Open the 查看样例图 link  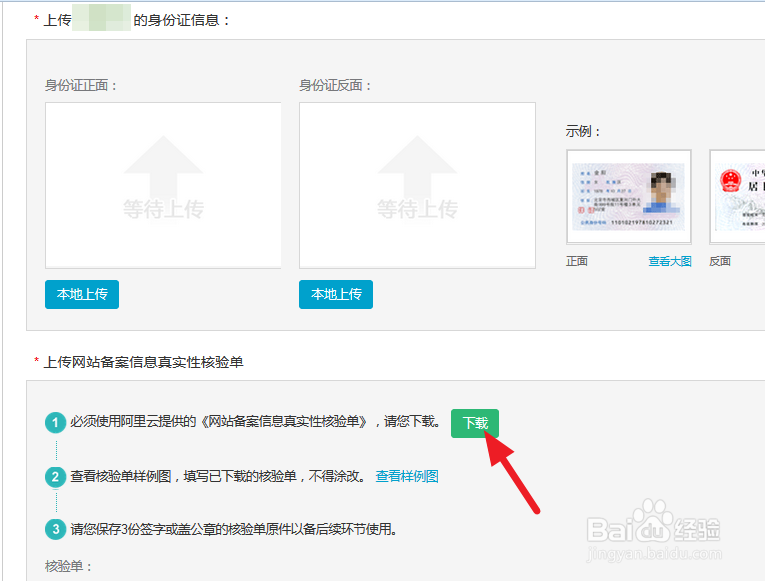click(x=407, y=476)
